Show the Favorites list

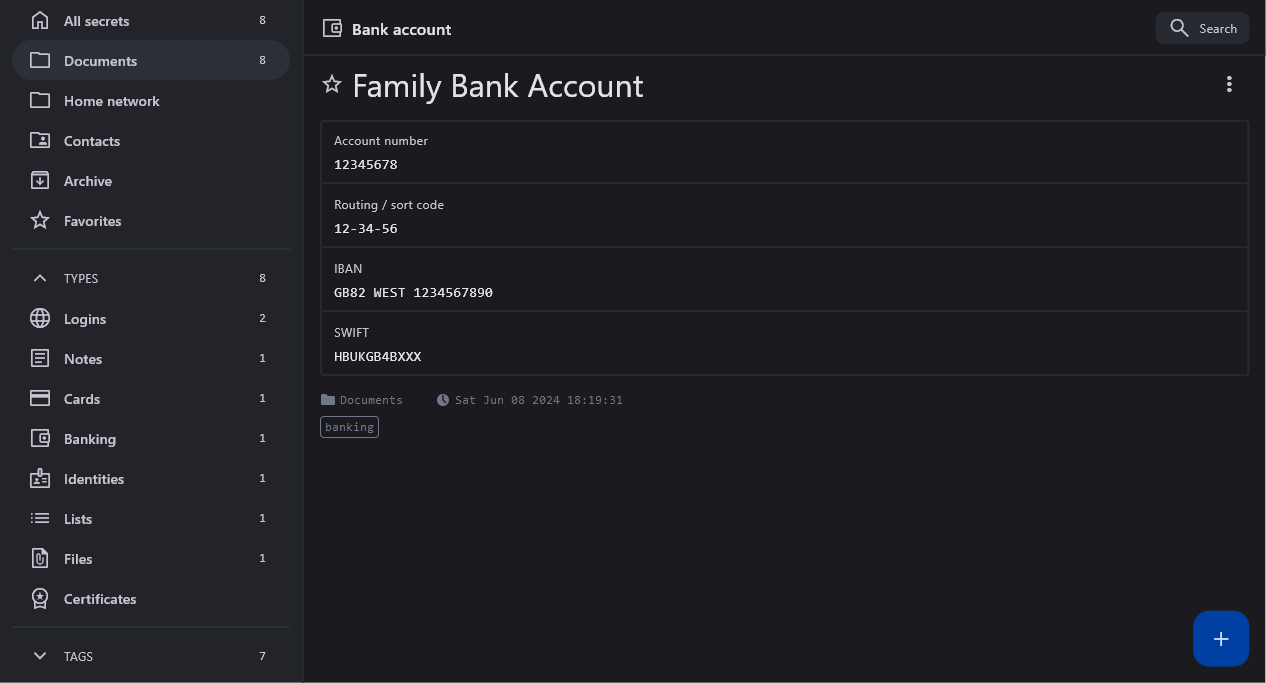click(92, 221)
